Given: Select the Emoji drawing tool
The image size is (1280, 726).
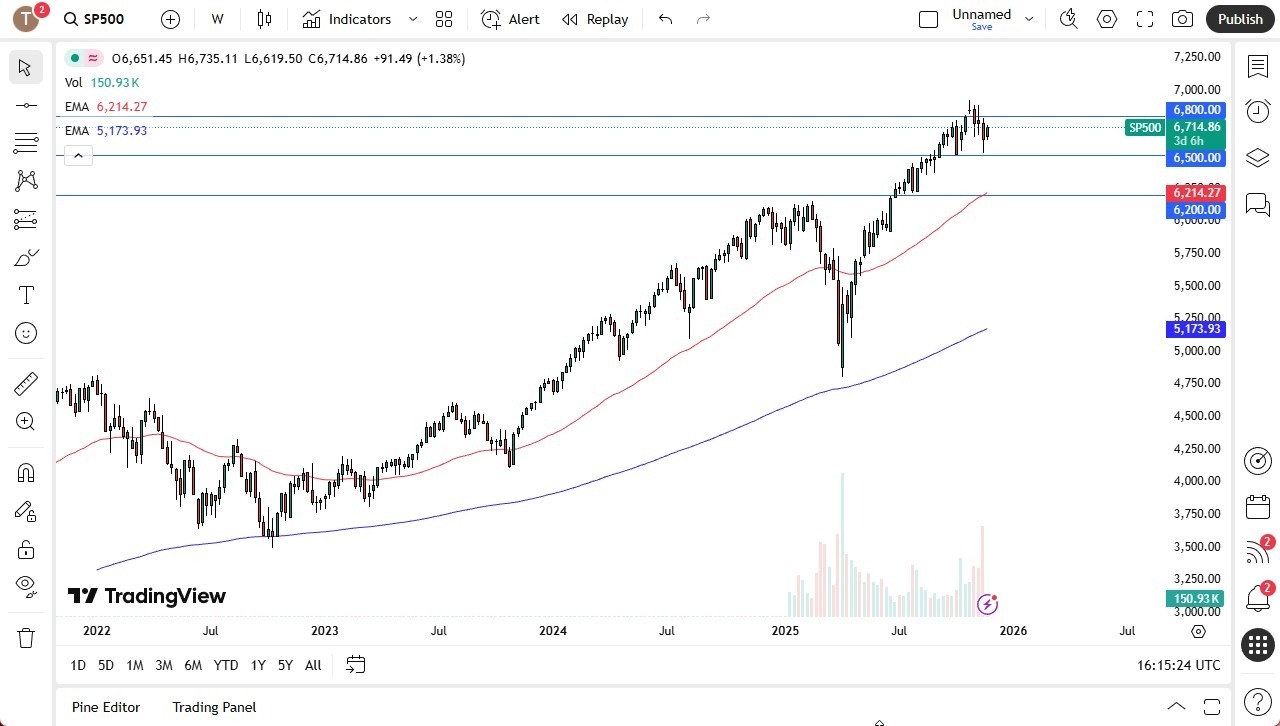Looking at the screenshot, I should coord(25,333).
